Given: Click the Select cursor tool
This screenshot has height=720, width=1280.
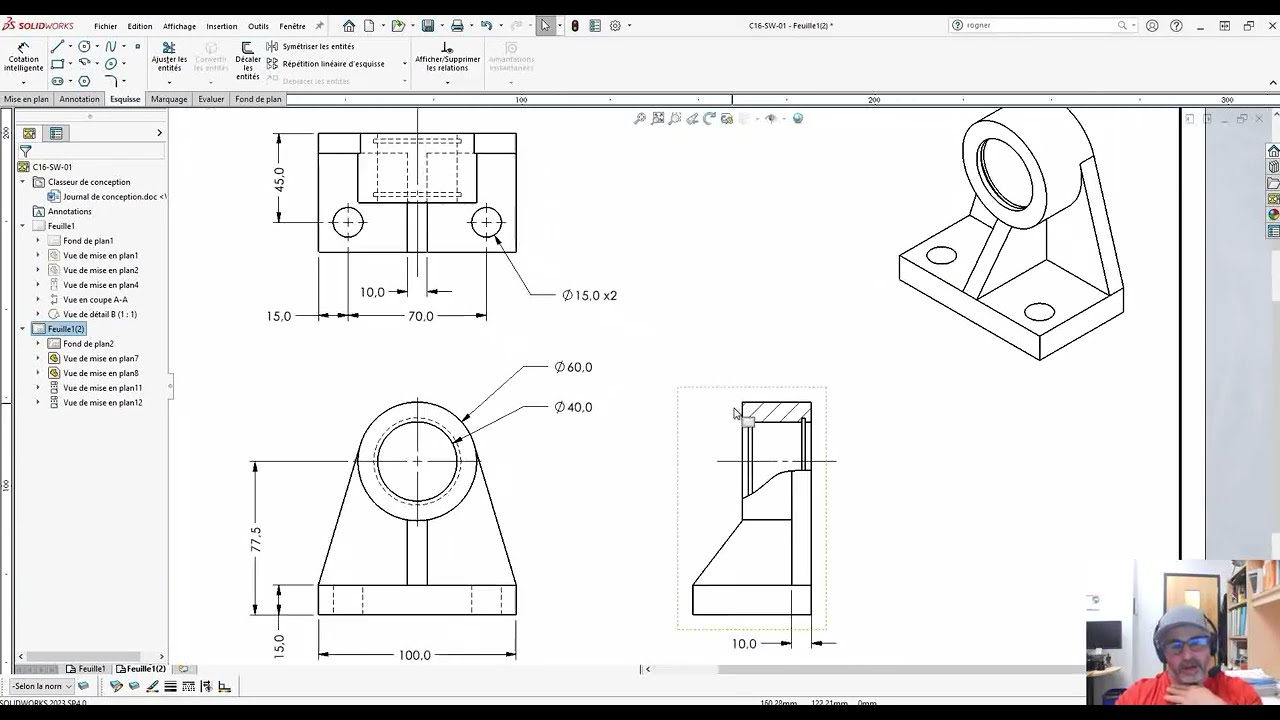Looking at the screenshot, I should pos(545,26).
